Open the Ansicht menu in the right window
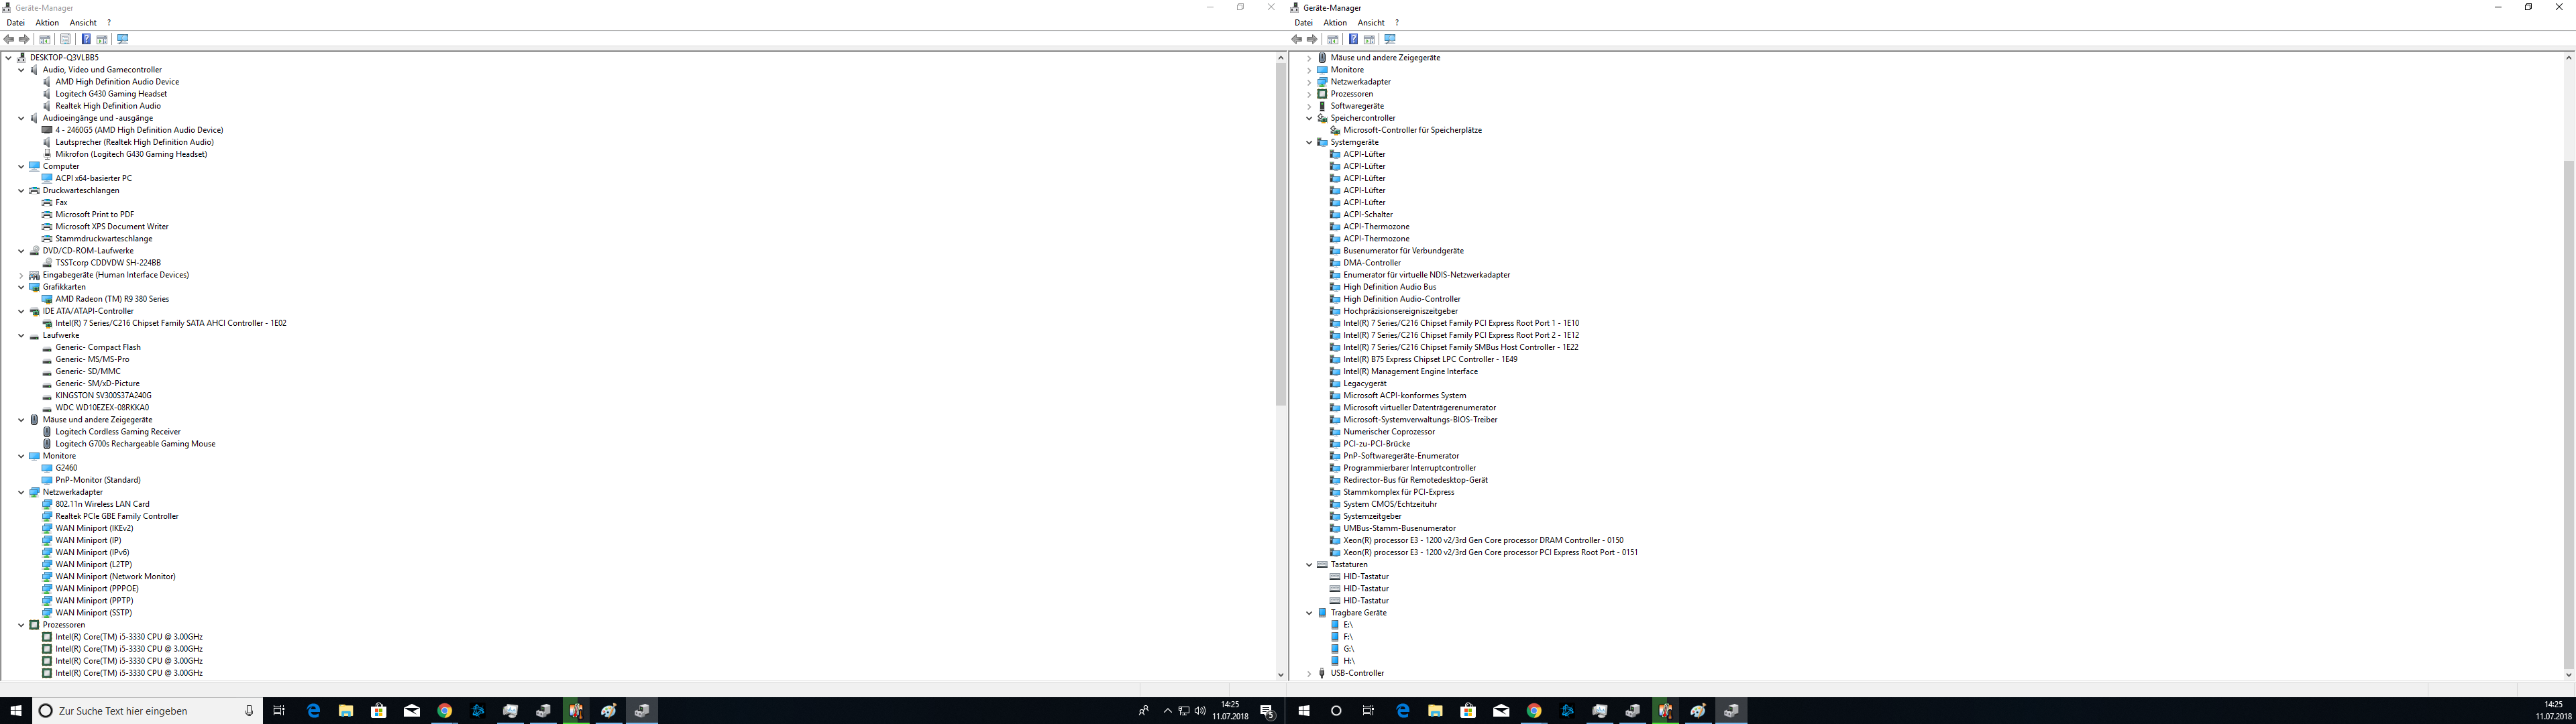 pyautogui.click(x=1371, y=22)
